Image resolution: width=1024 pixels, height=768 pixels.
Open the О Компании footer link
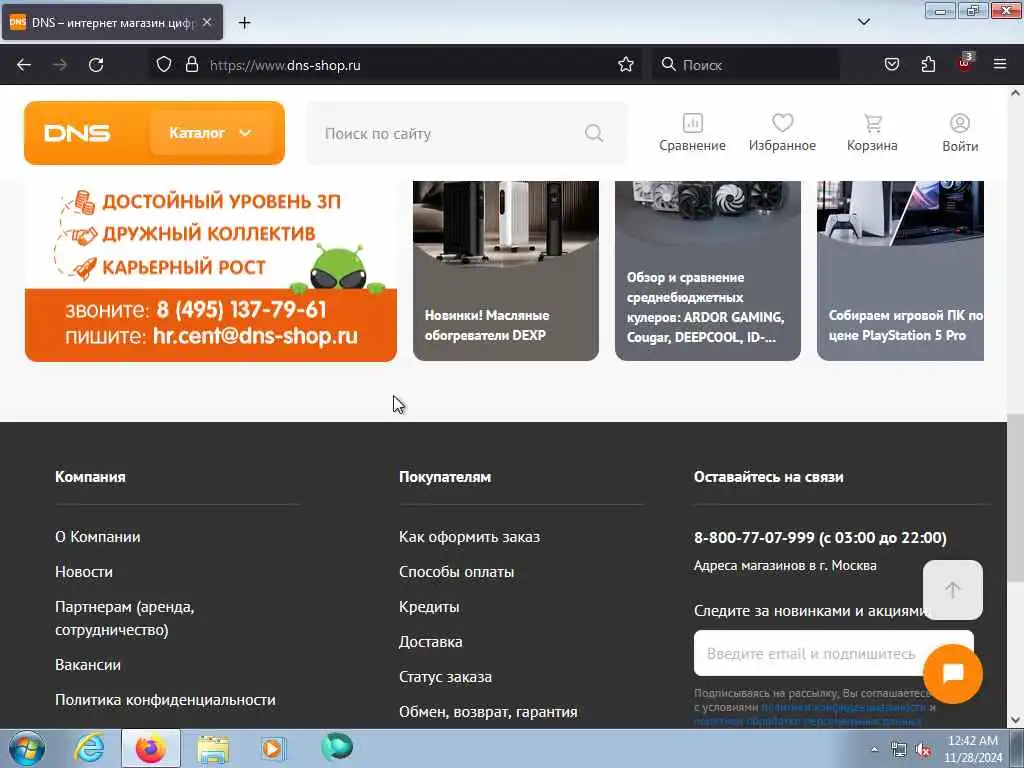pos(98,537)
